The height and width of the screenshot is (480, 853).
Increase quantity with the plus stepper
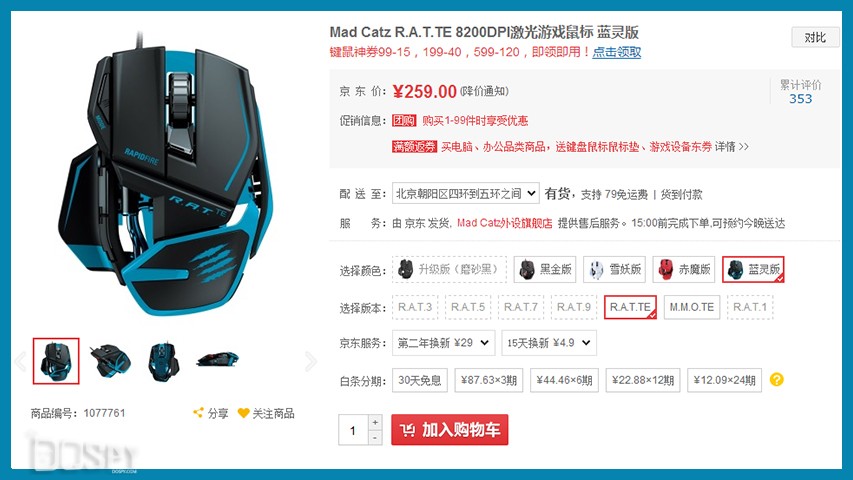(x=375, y=422)
